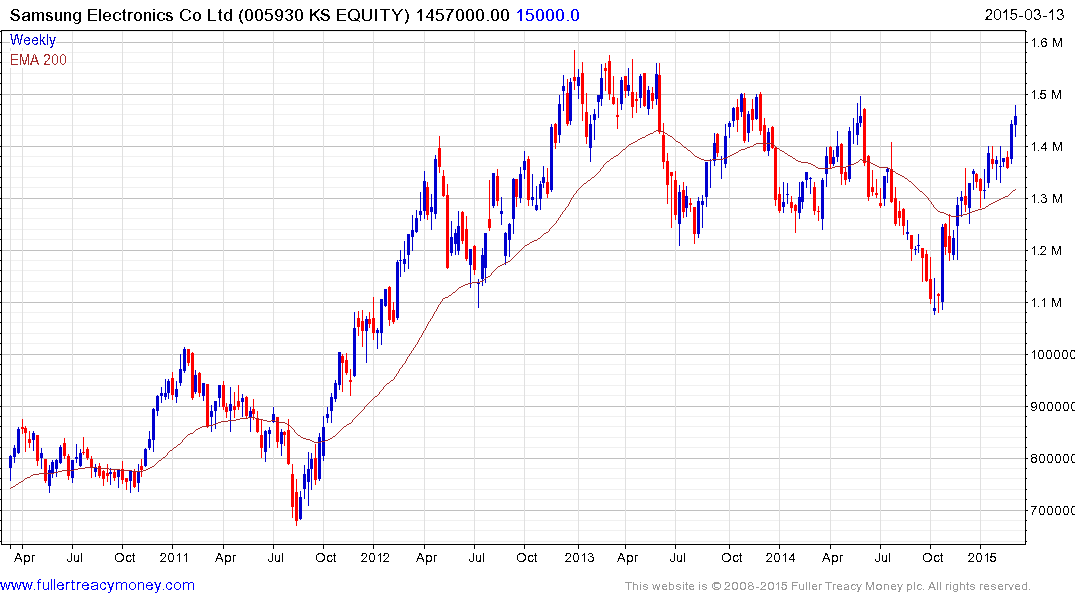Screen dimensions: 1075x600
Task: Select the 2015 marker on time axis
Action: [x=983, y=555]
